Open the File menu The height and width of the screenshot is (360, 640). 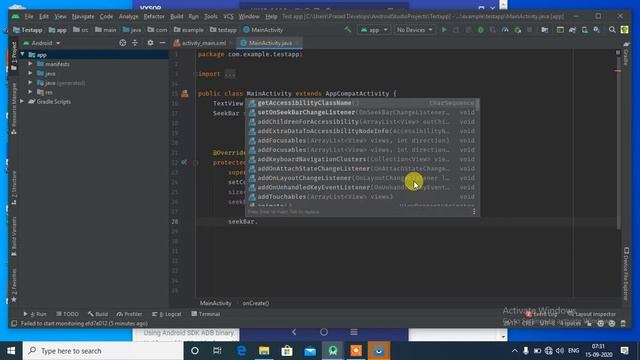click(29, 16)
